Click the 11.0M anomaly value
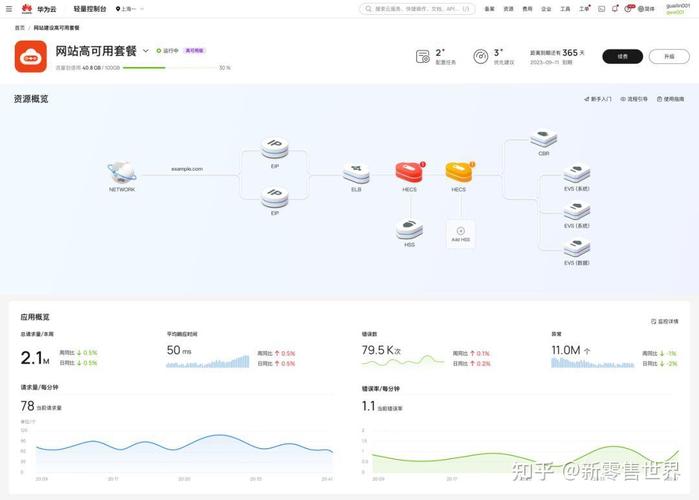This screenshot has width=699, height=500. [x=571, y=350]
